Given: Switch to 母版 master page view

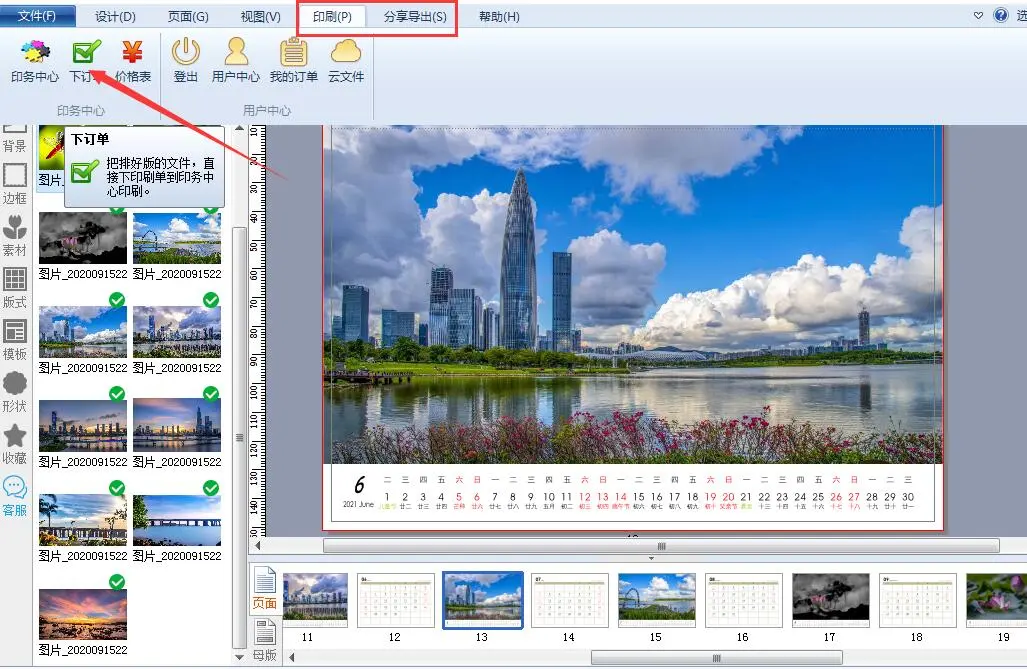Looking at the screenshot, I should click(x=264, y=640).
